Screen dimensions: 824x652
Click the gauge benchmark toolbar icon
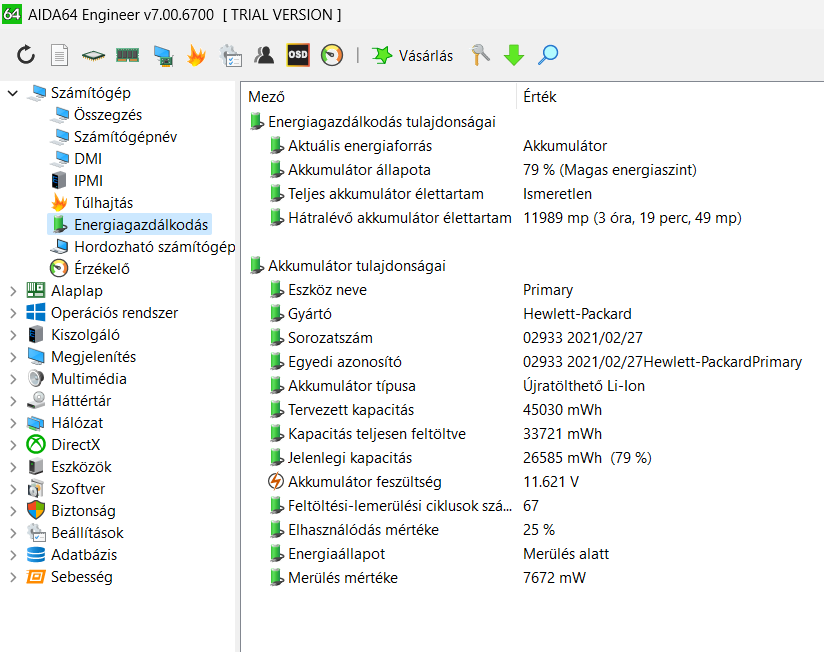[x=332, y=55]
